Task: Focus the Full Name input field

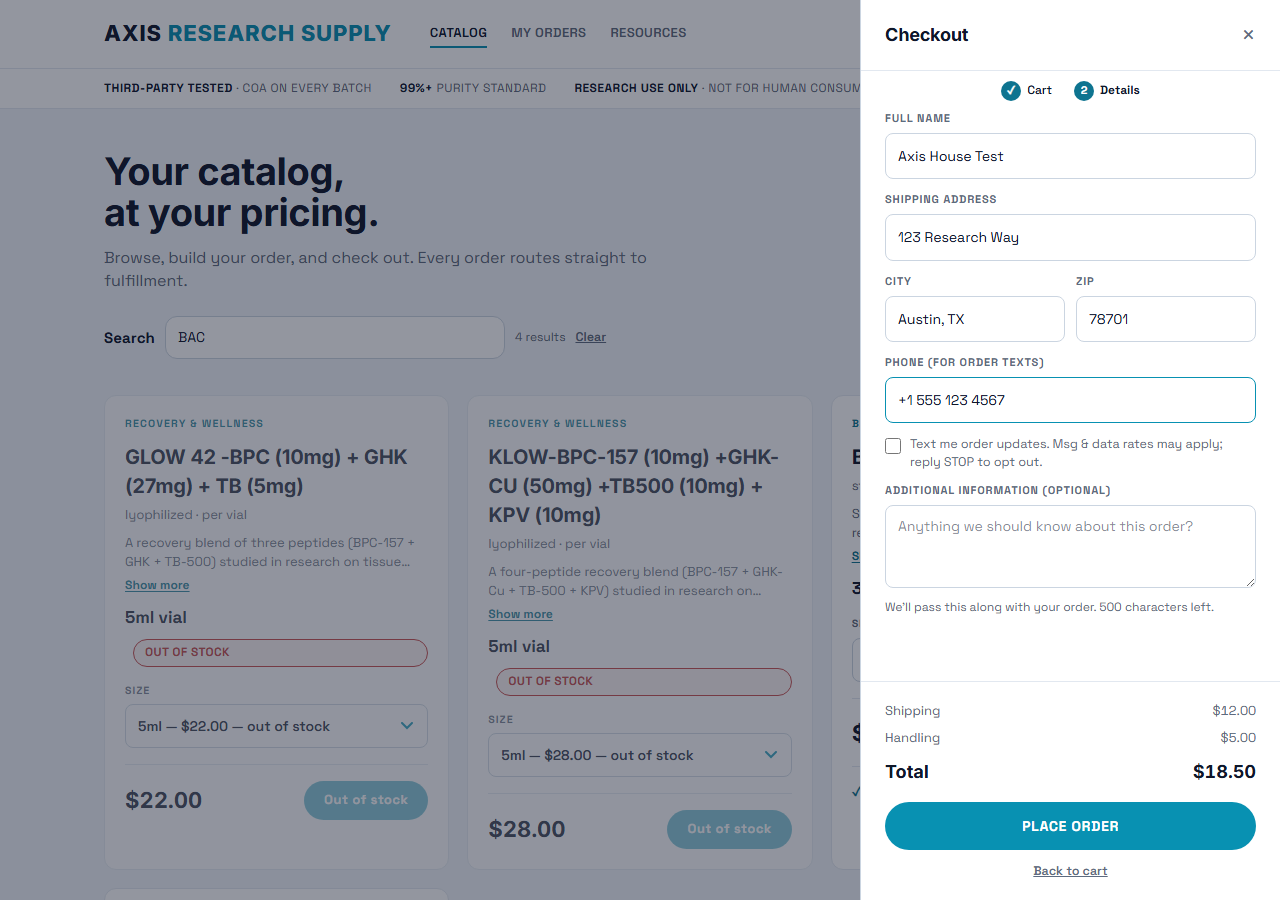Action: pyautogui.click(x=1070, y=156)
